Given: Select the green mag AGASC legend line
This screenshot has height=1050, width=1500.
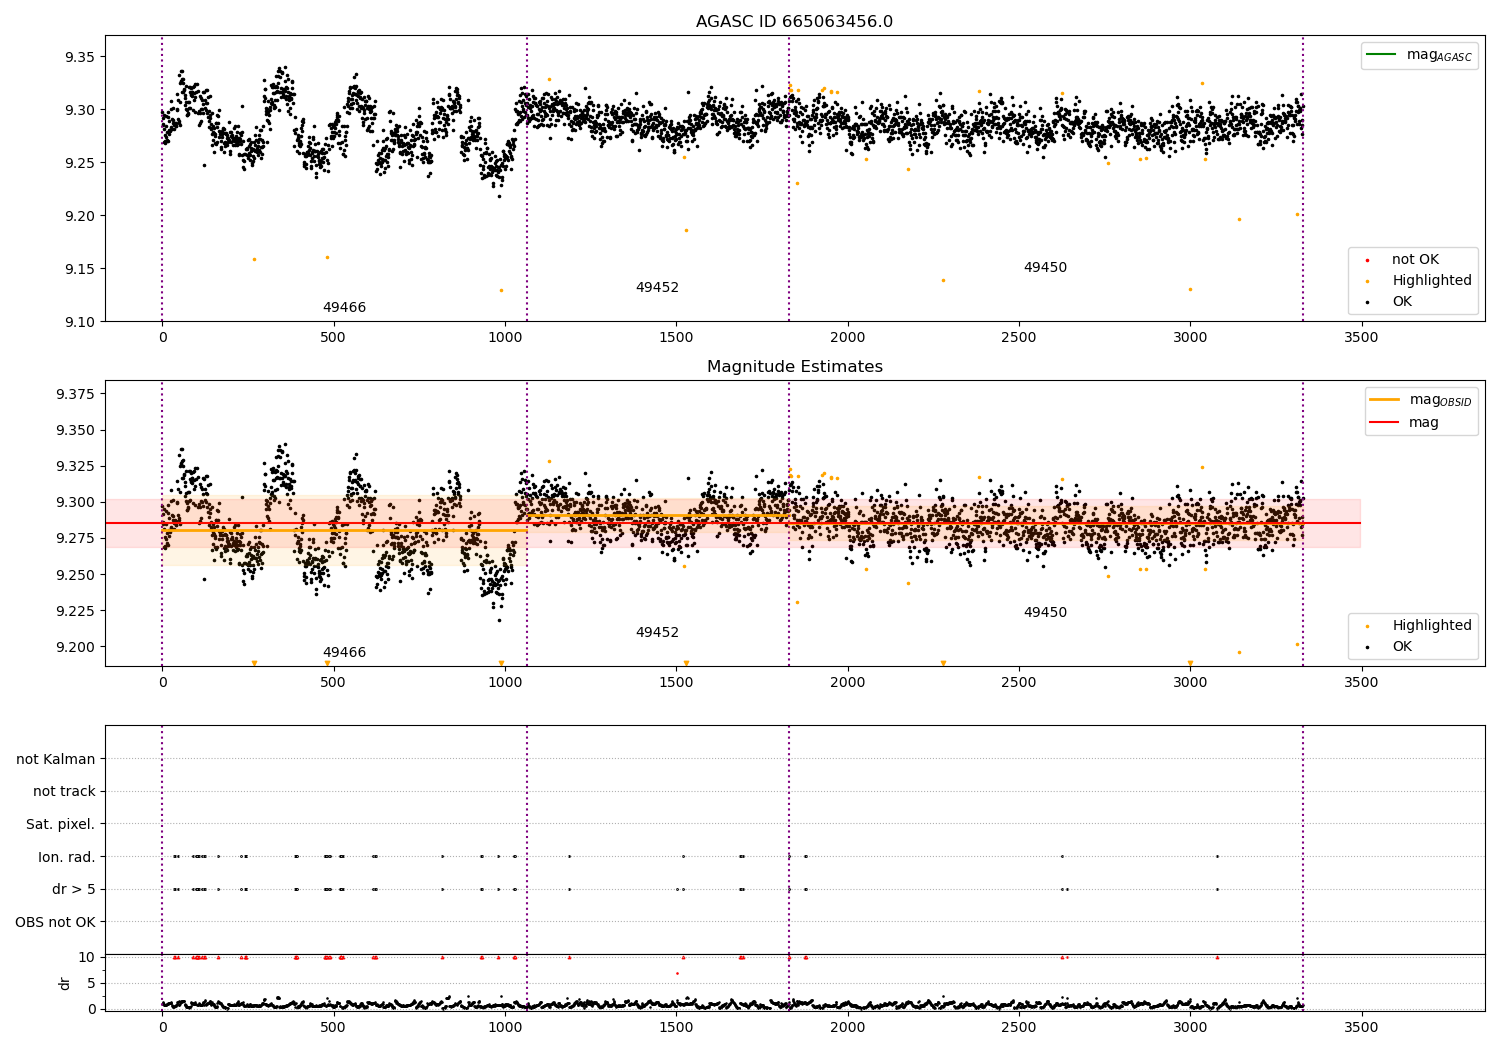Looking at the screenshot, I should pyautogui.click(x=1382, y=55).
